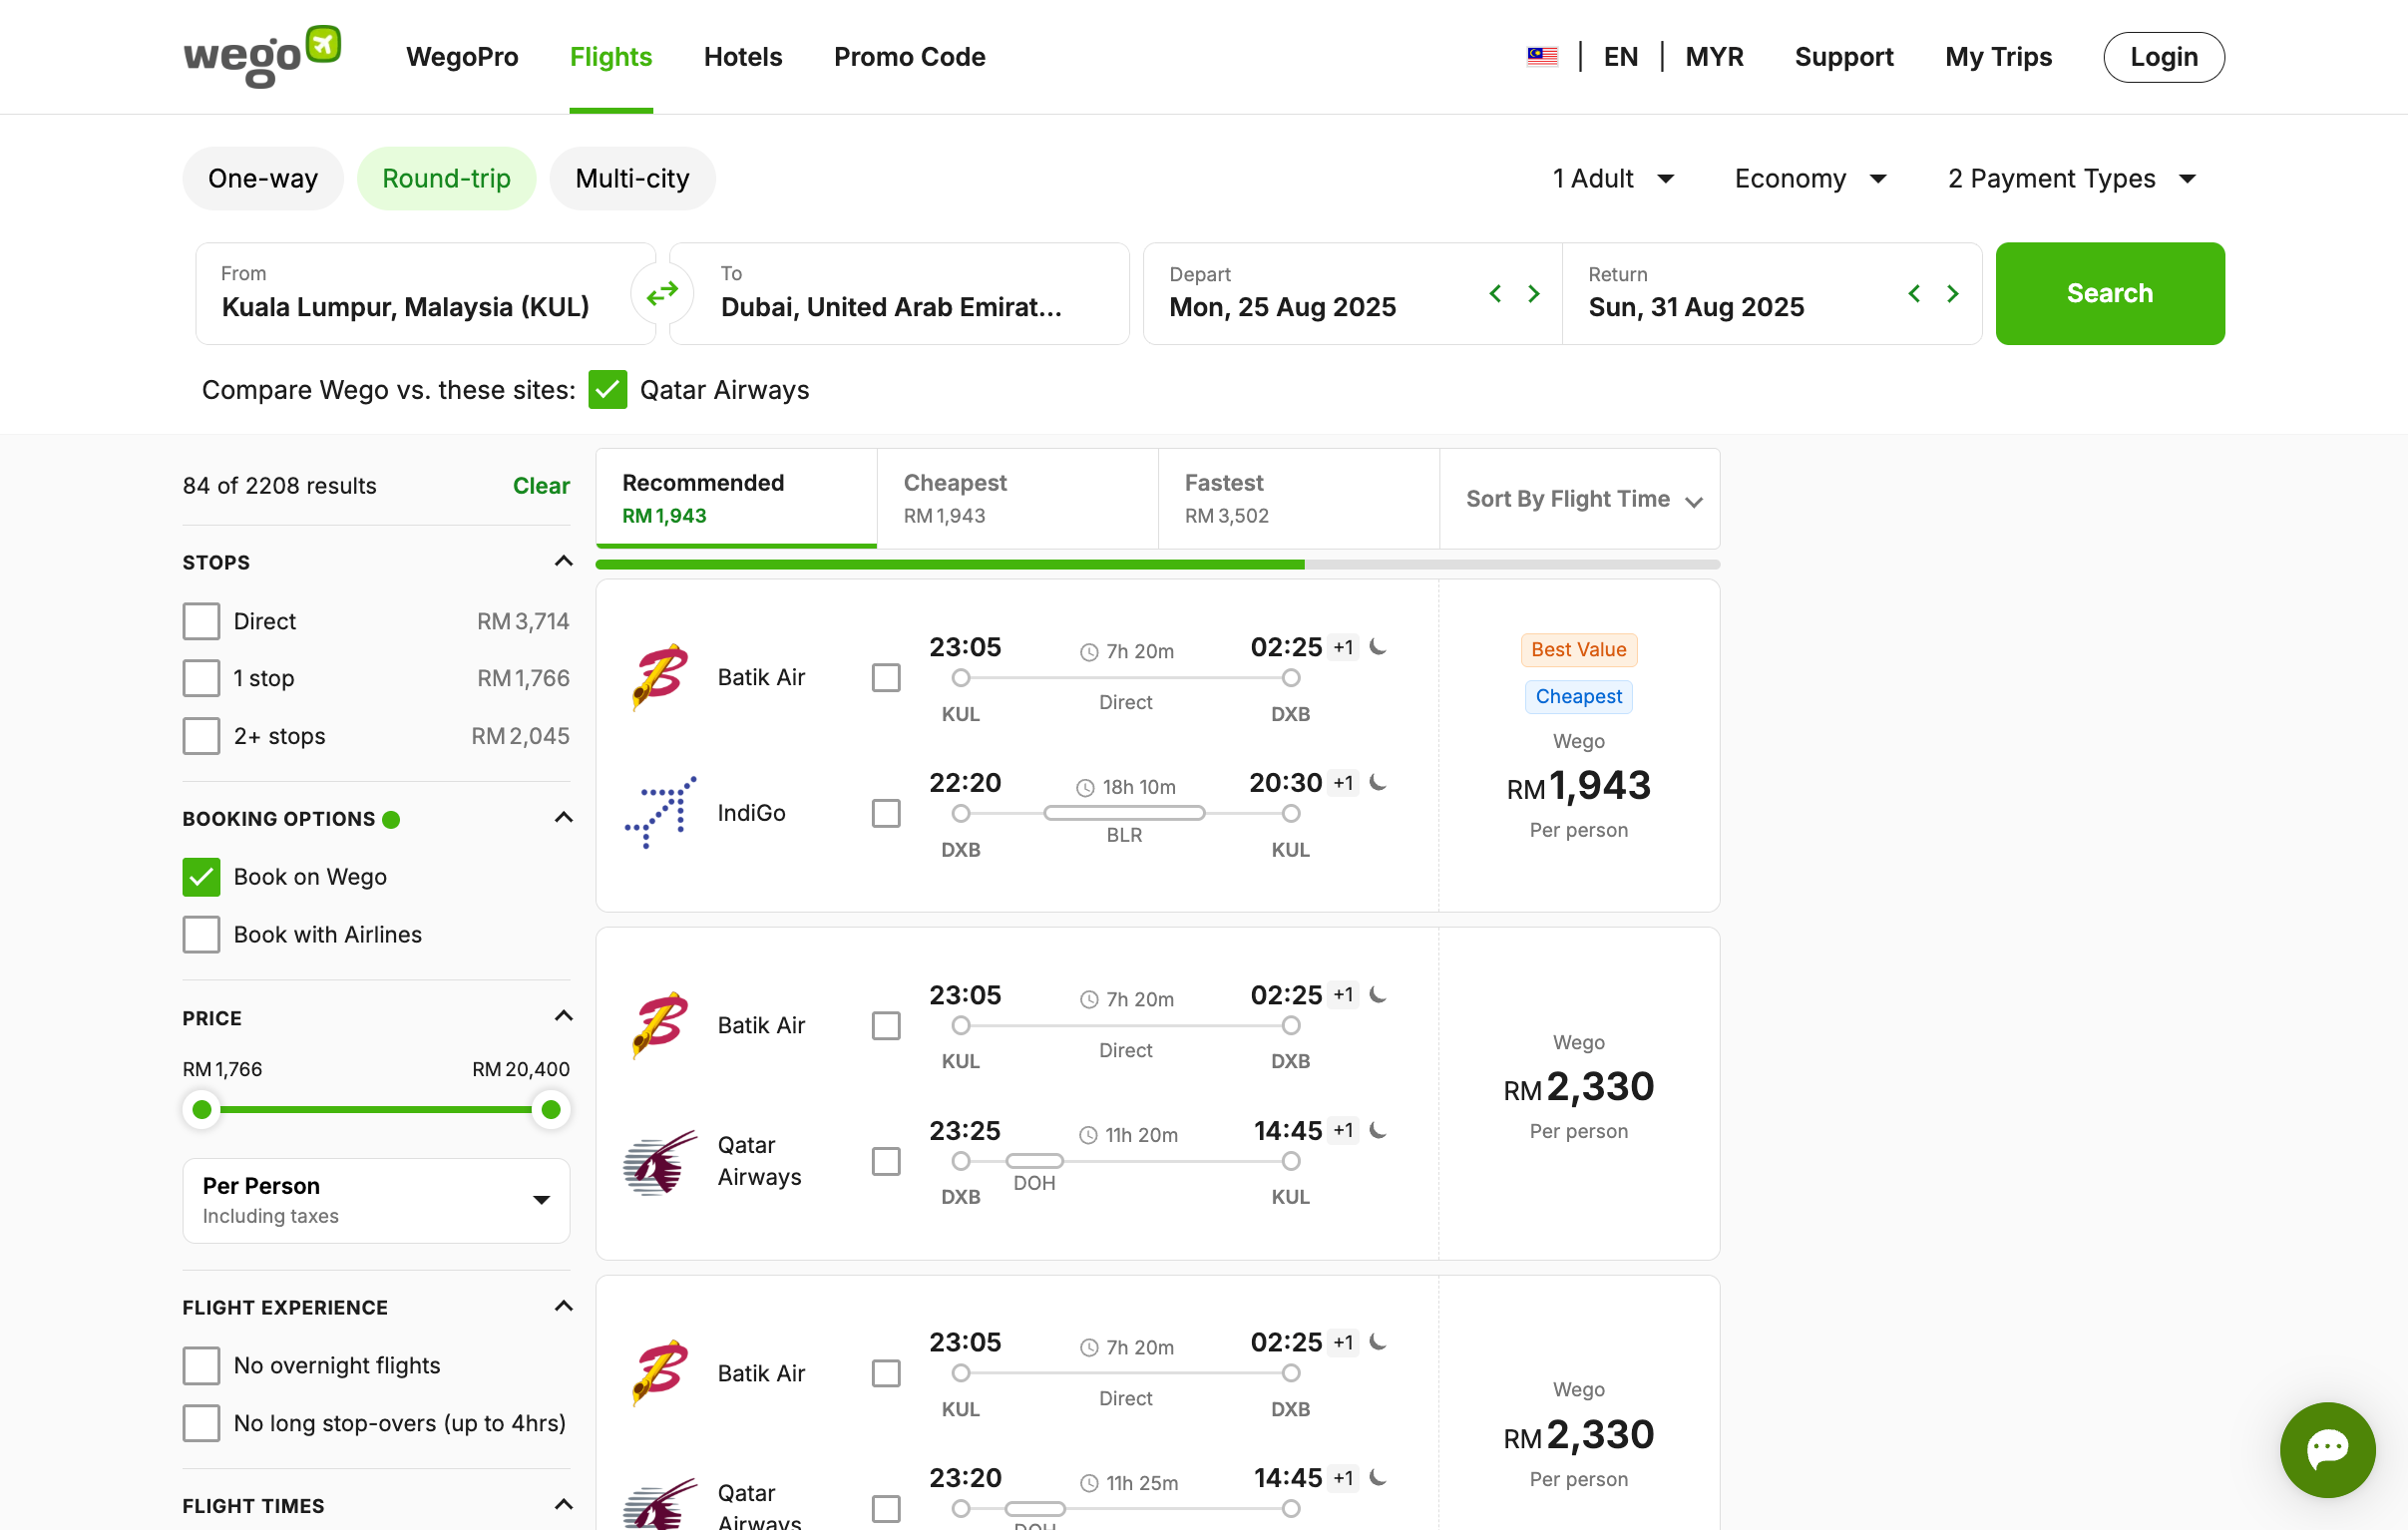Go to previous departure date
This screenshot has width=2408, height=1530.
pos(1495,293)
